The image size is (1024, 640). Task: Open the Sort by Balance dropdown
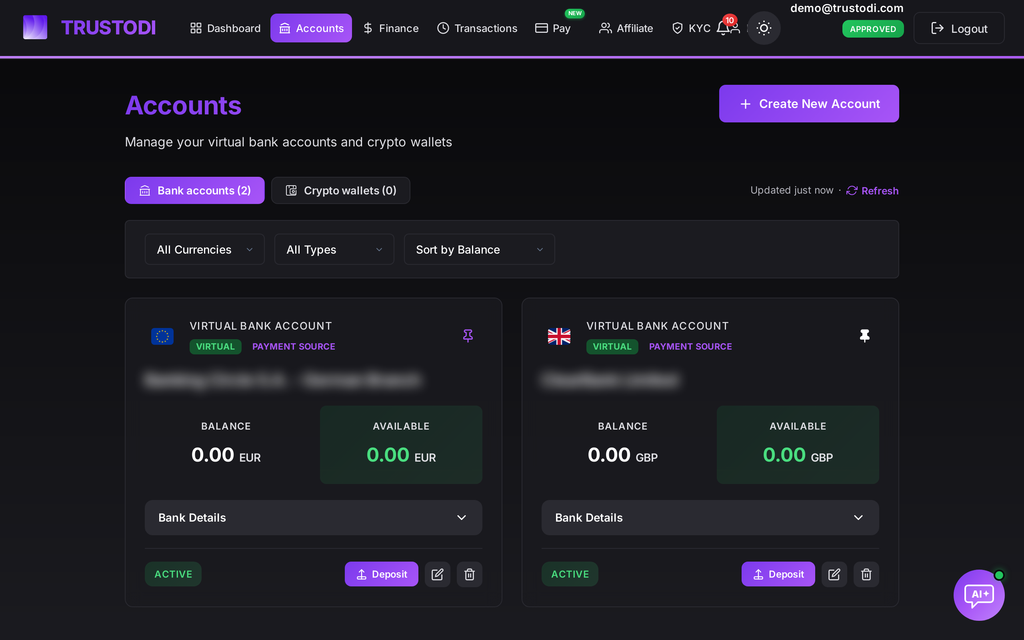click(479, 249)
